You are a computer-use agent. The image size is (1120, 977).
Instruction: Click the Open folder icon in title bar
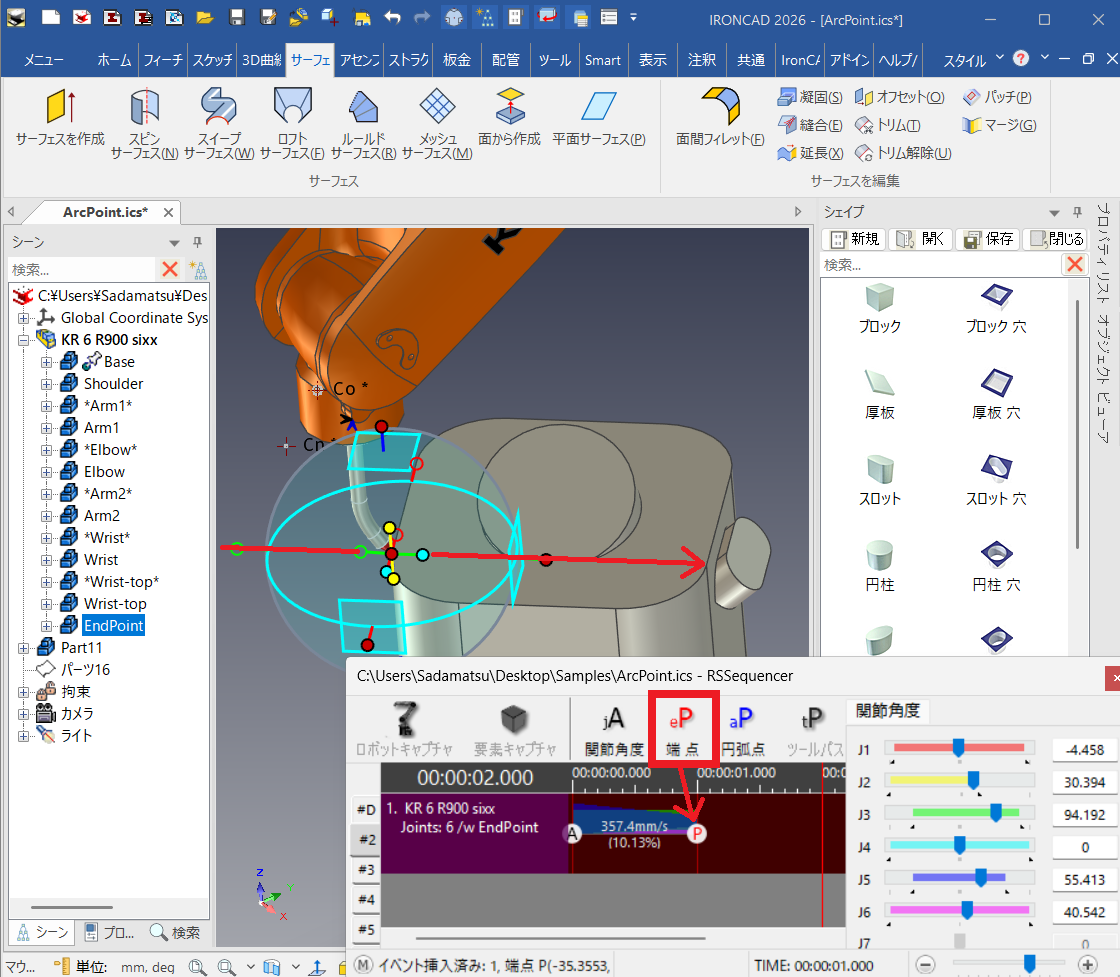pyautogui.click(x=205, y=17)
